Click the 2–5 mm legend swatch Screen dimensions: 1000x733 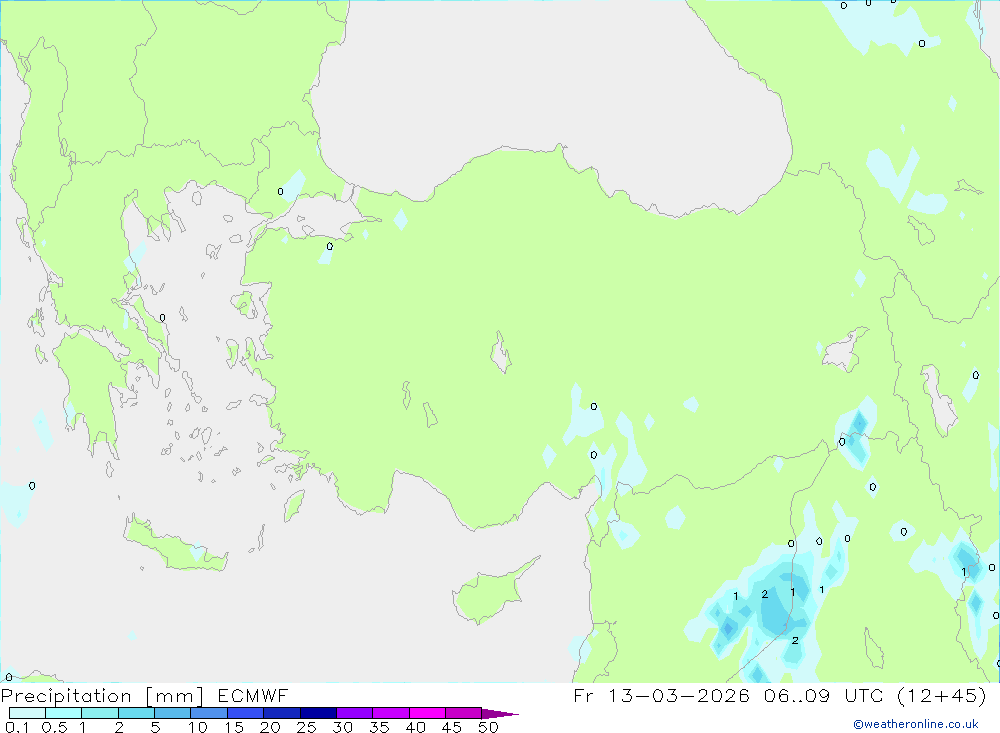click(x=136, y=713)
